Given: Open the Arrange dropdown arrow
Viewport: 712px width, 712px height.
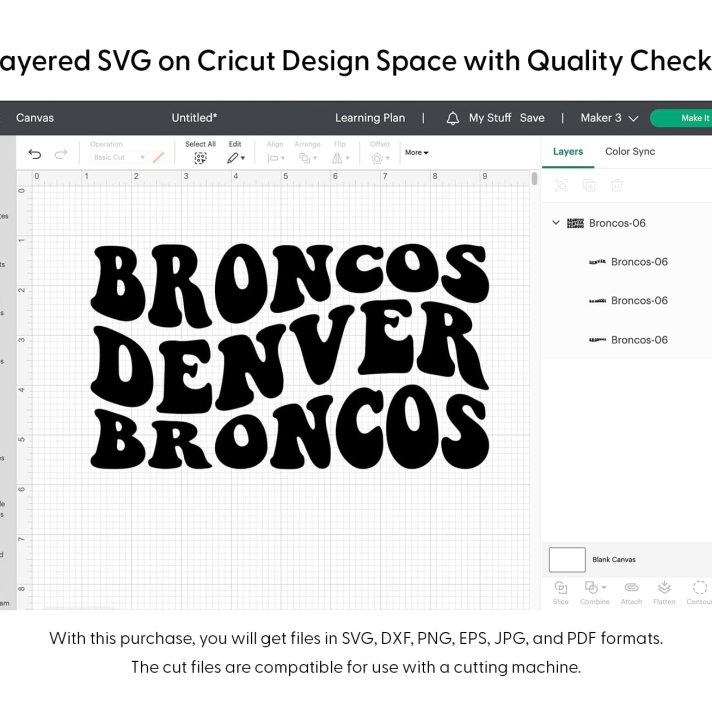Looking at the screenshot, I should [x=315, y=158].
